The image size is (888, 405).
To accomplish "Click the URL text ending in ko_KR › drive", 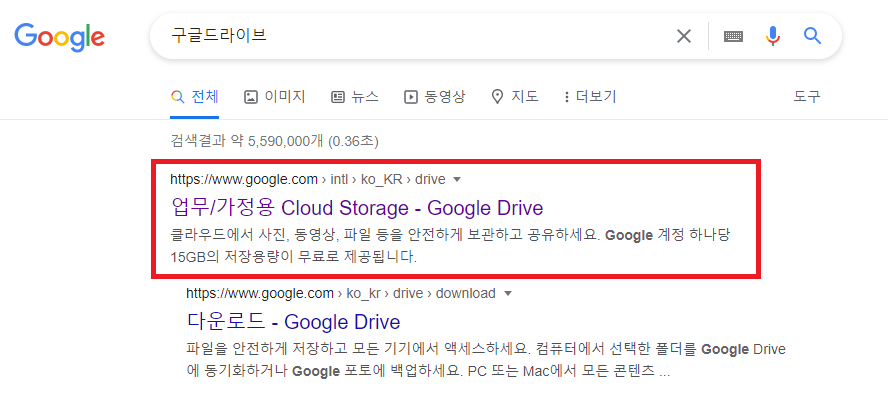I will click(x=308, y=180).
